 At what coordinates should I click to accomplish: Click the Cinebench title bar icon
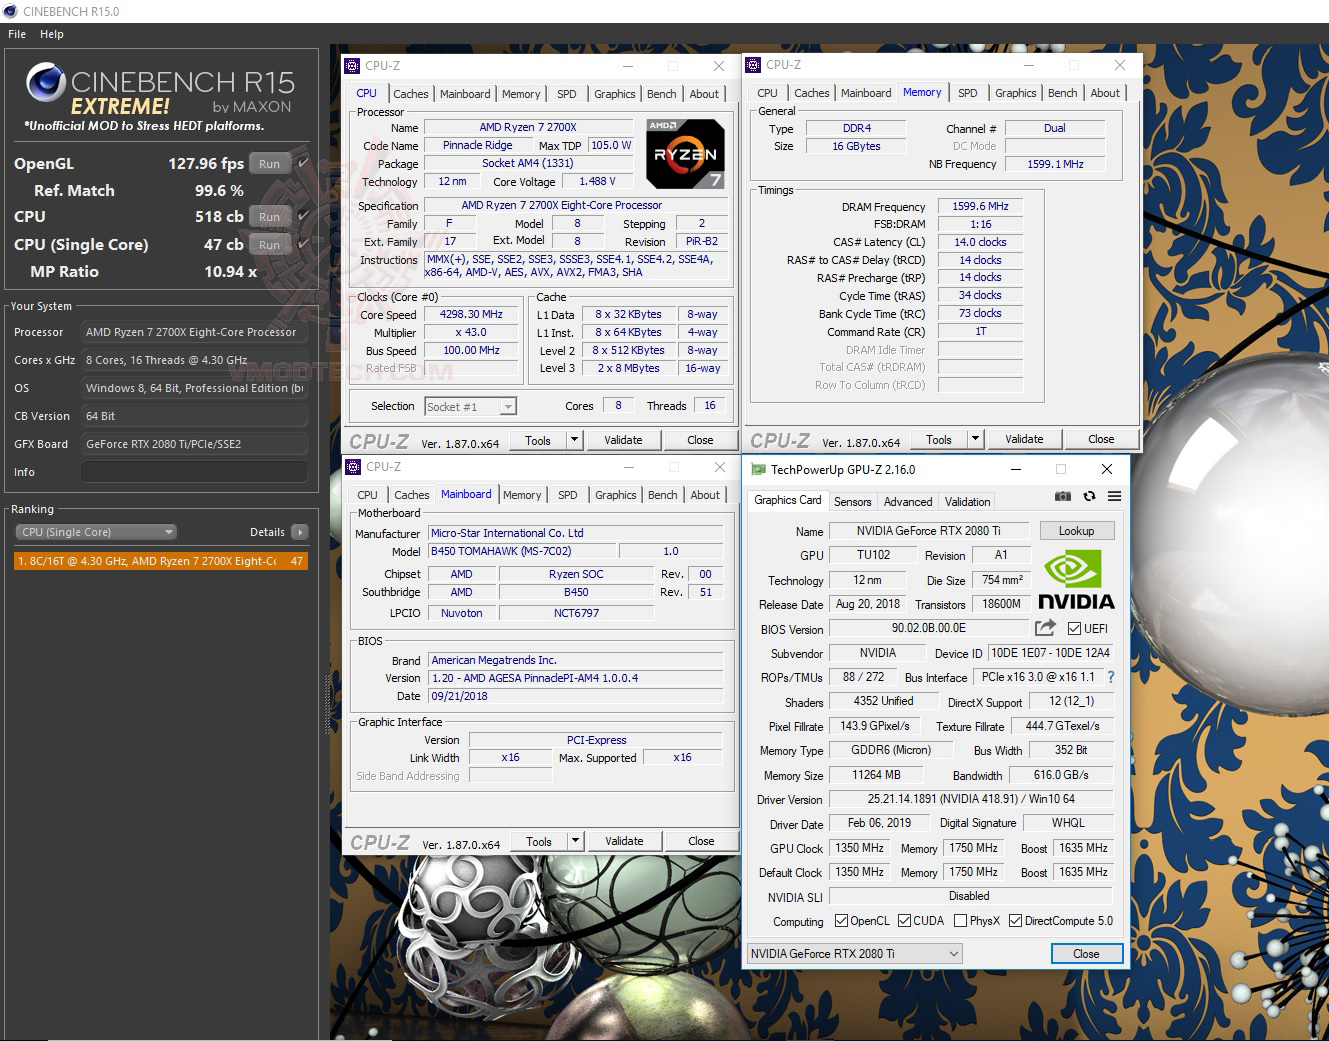click(x=10, y=11)
